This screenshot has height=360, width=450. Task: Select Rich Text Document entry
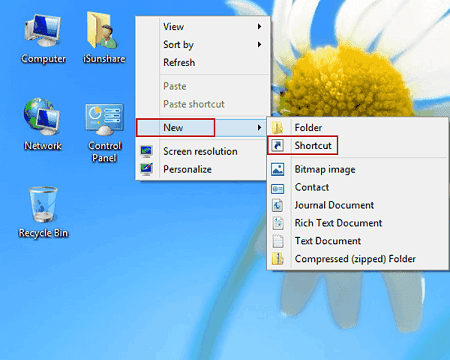(x=357, y=223)
